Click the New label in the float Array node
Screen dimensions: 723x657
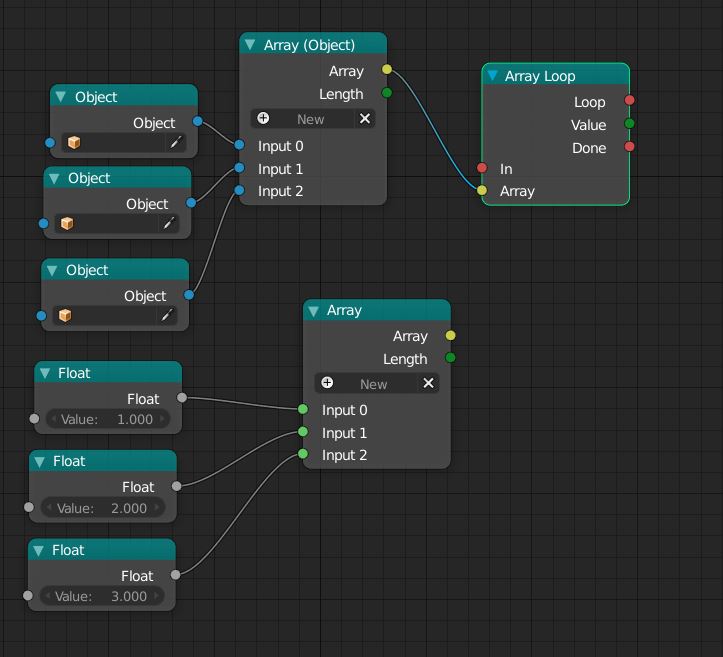click(373, 384)
